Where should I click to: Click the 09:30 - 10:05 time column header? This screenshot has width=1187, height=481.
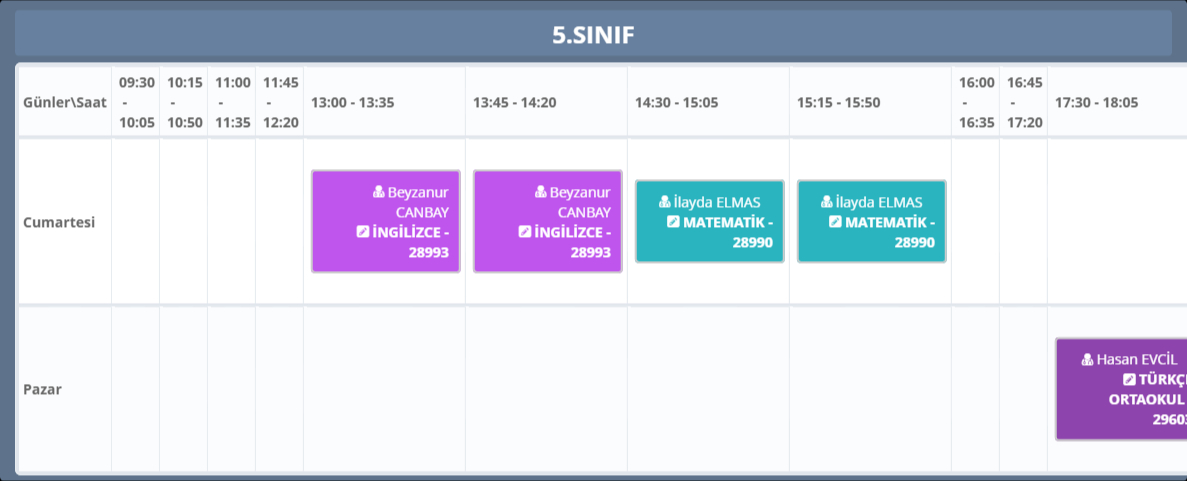coord(136,102)
